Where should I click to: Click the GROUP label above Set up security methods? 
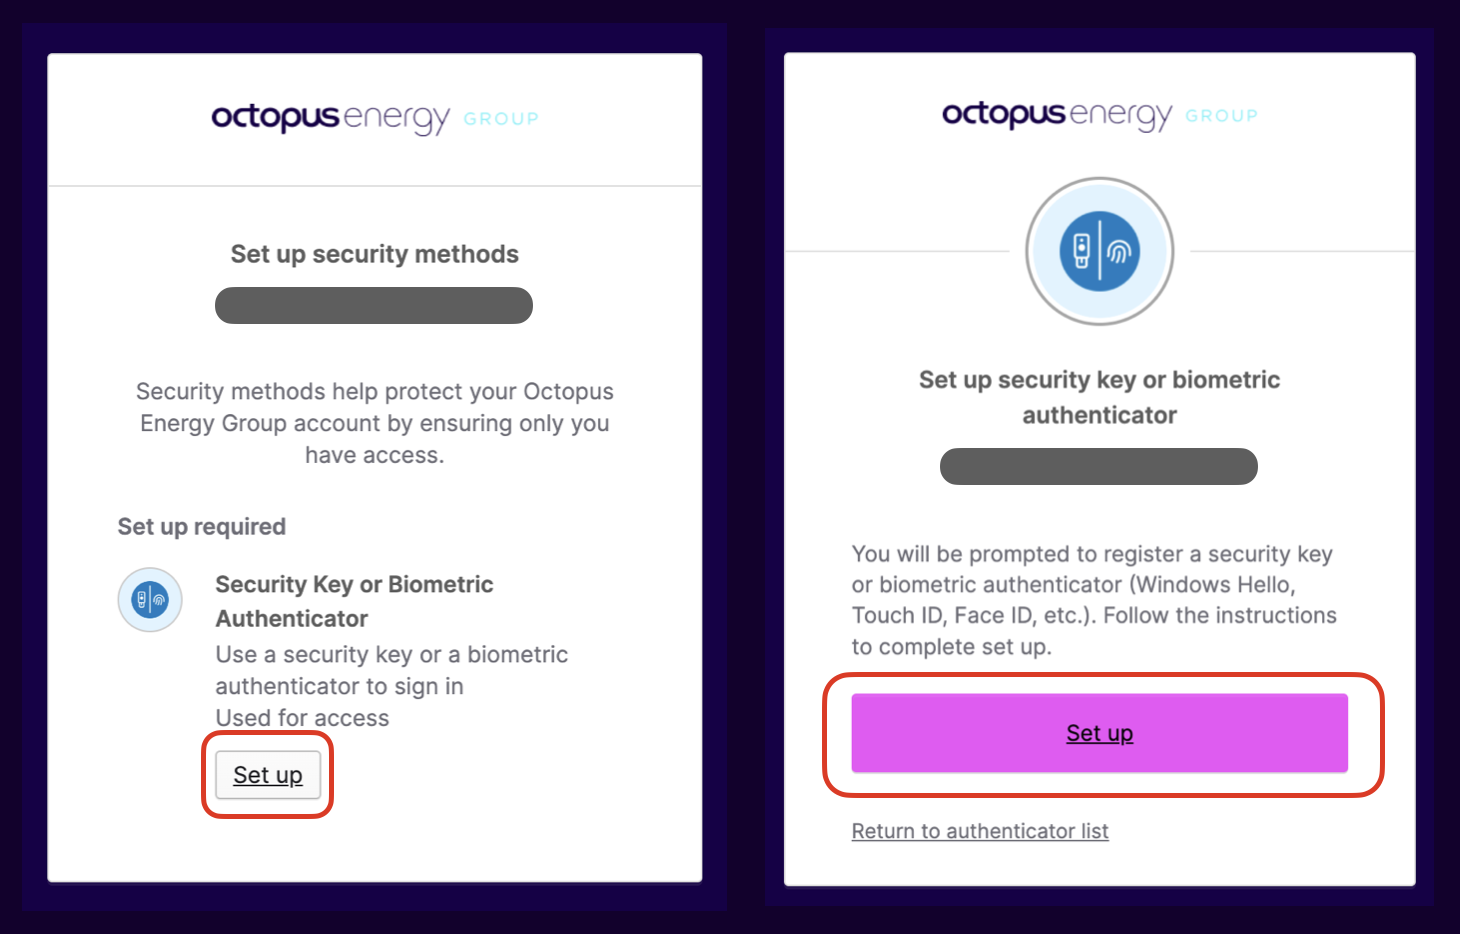coord(501,119)
